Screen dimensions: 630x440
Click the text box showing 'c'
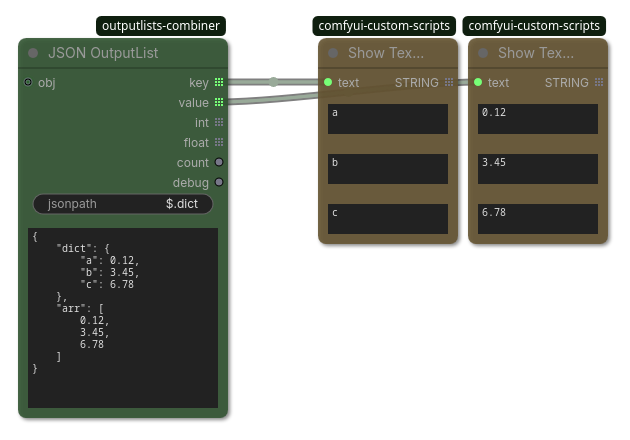point(388,219)
